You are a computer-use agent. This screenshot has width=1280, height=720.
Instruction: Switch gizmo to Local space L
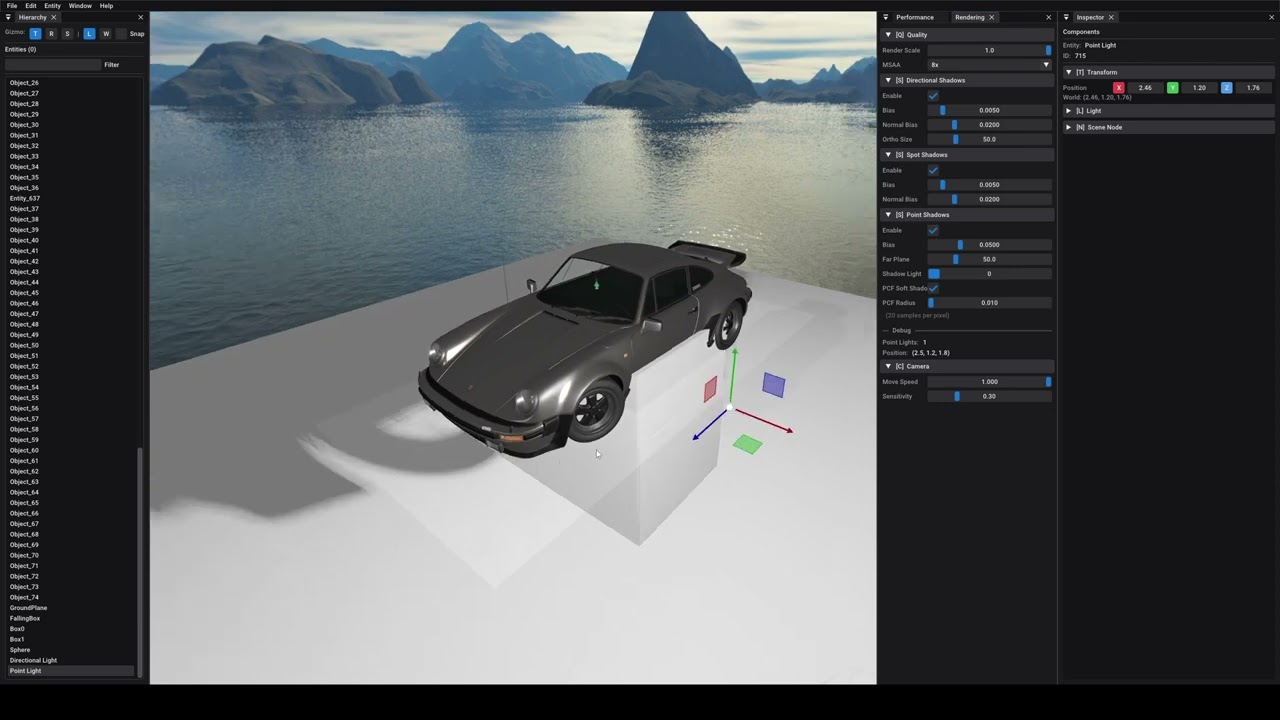click(x=89, y=34)
